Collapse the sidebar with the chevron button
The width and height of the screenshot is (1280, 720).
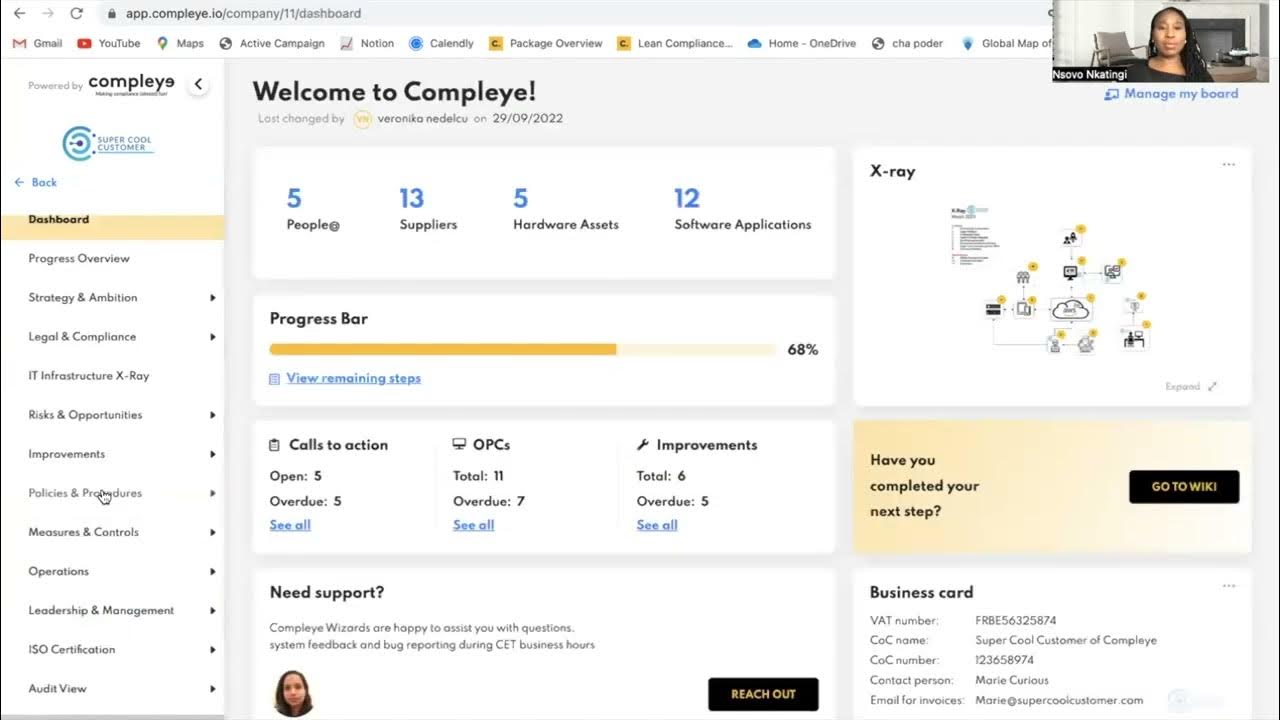pyautogui.click(x=198, y=85)
